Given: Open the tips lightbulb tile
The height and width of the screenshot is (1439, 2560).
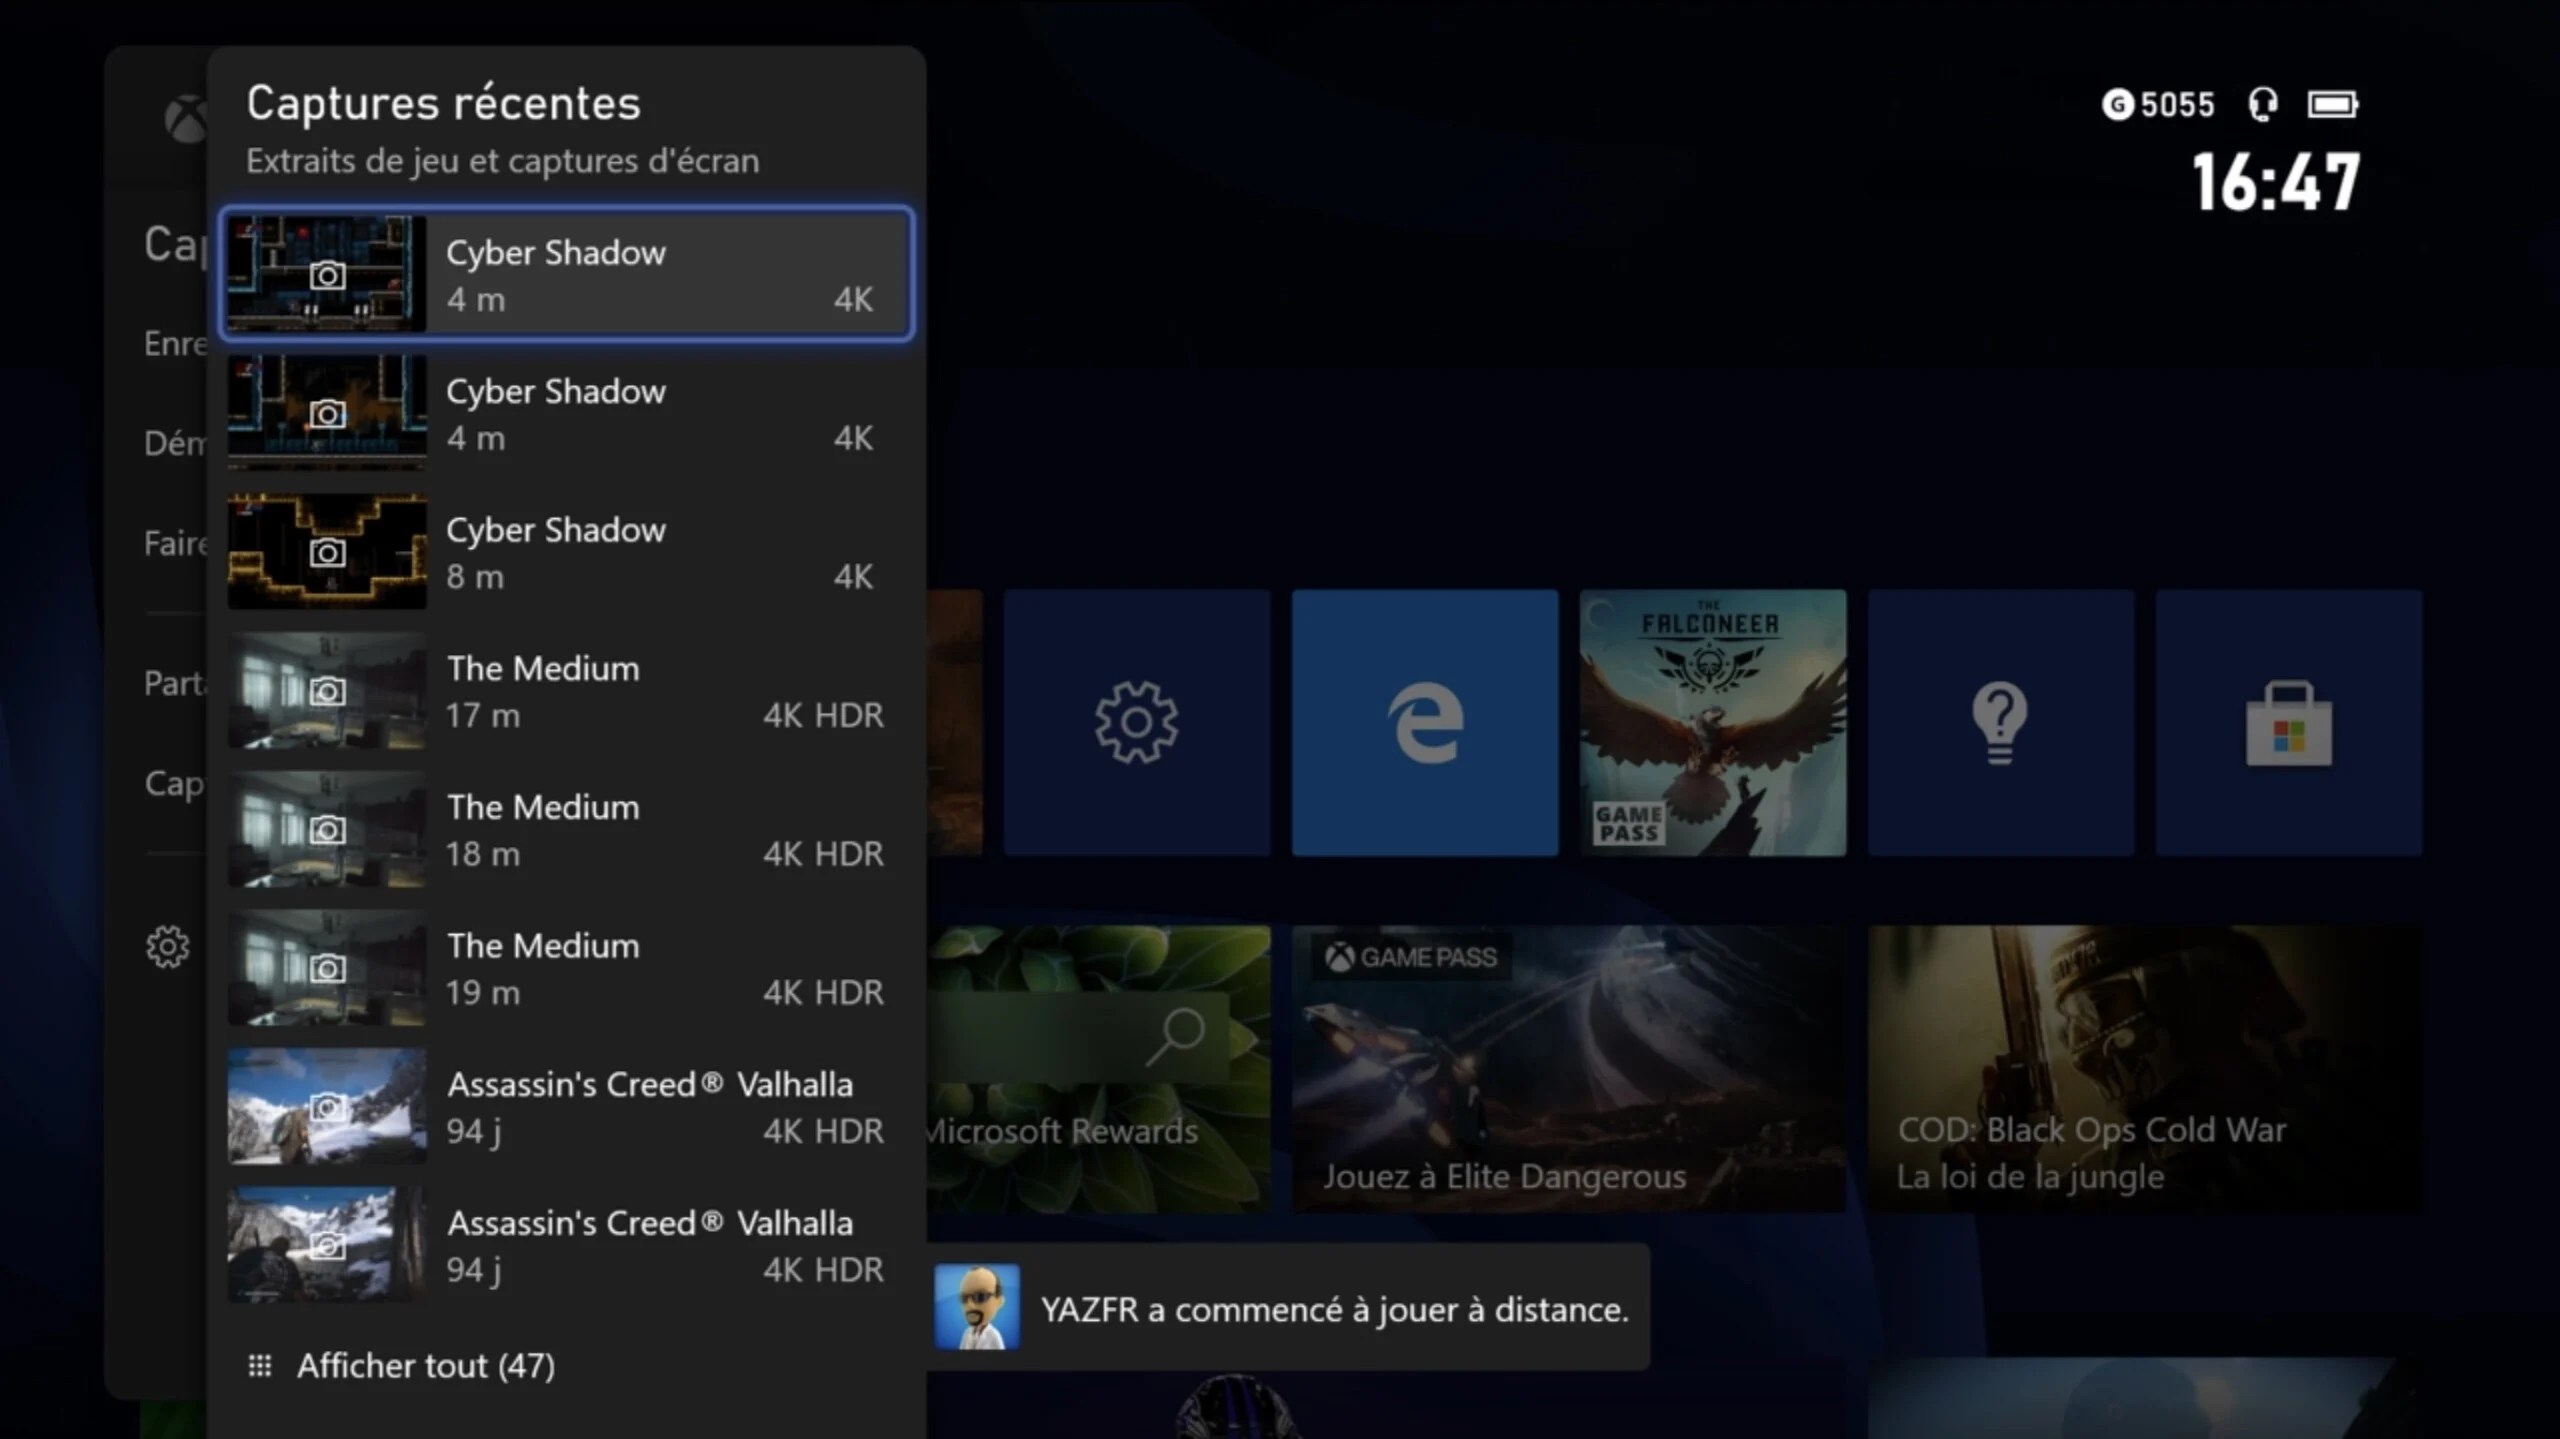Looking at the screenshot, I should 2001,722.
